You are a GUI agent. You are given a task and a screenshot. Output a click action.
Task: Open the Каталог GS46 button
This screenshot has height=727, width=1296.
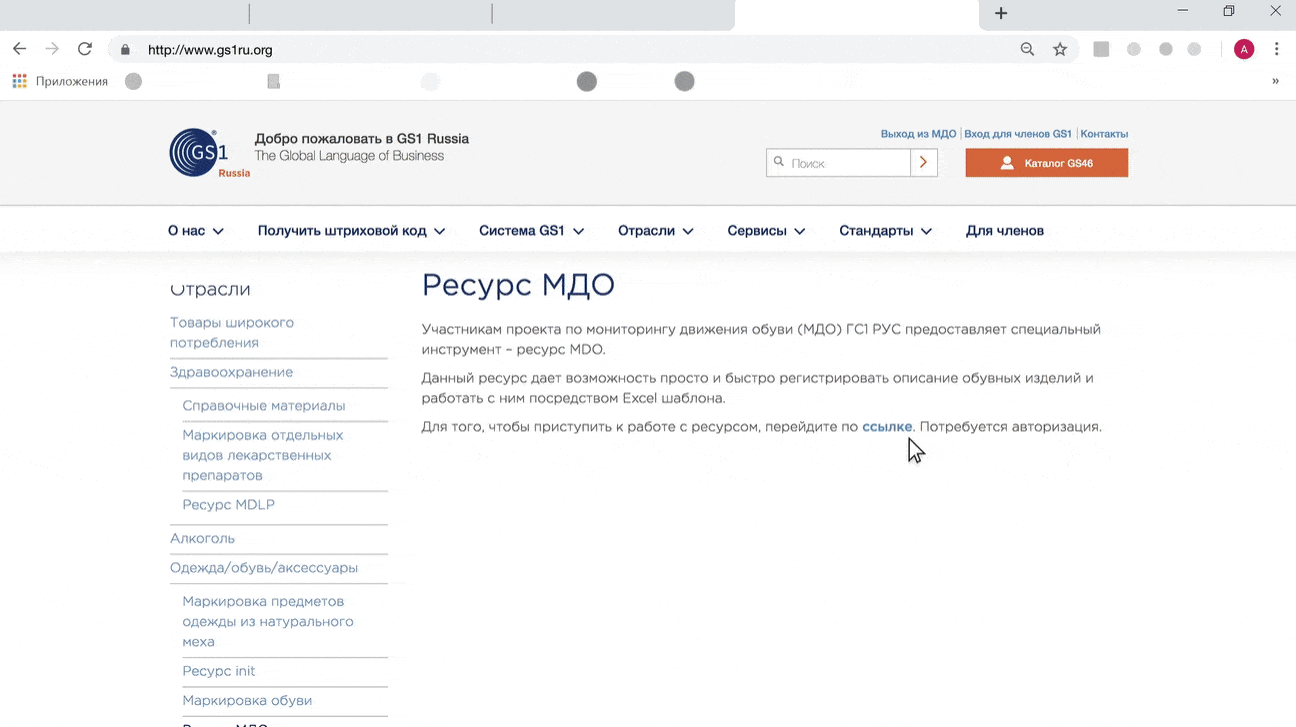click(x=1047, y=163)
